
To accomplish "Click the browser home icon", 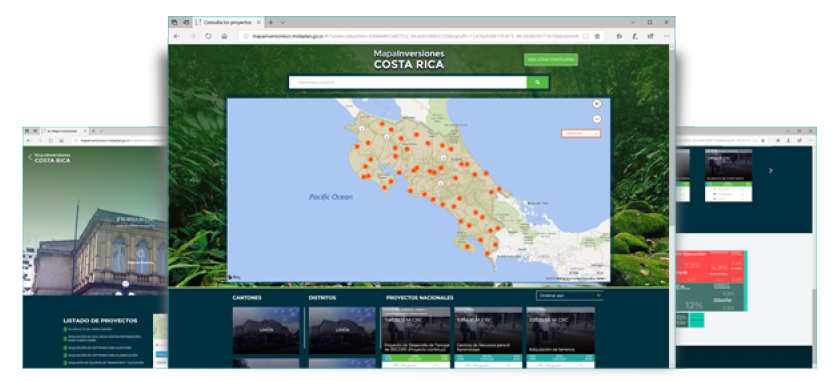I will 224,37.
